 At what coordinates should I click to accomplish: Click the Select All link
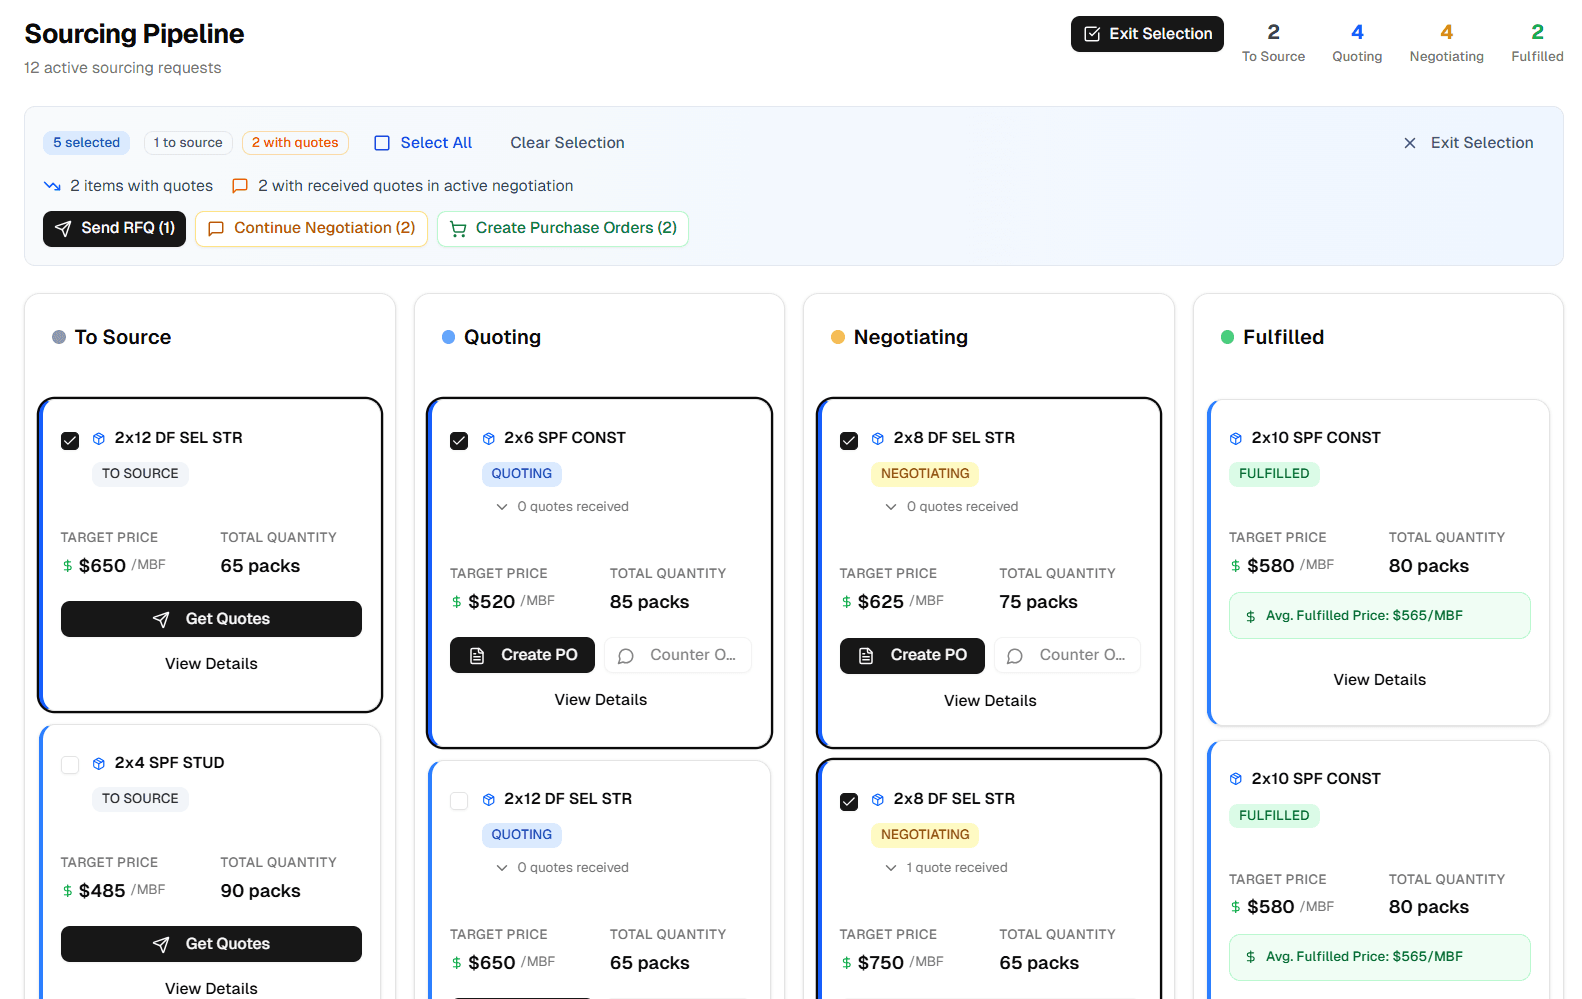tap(436, 143)
